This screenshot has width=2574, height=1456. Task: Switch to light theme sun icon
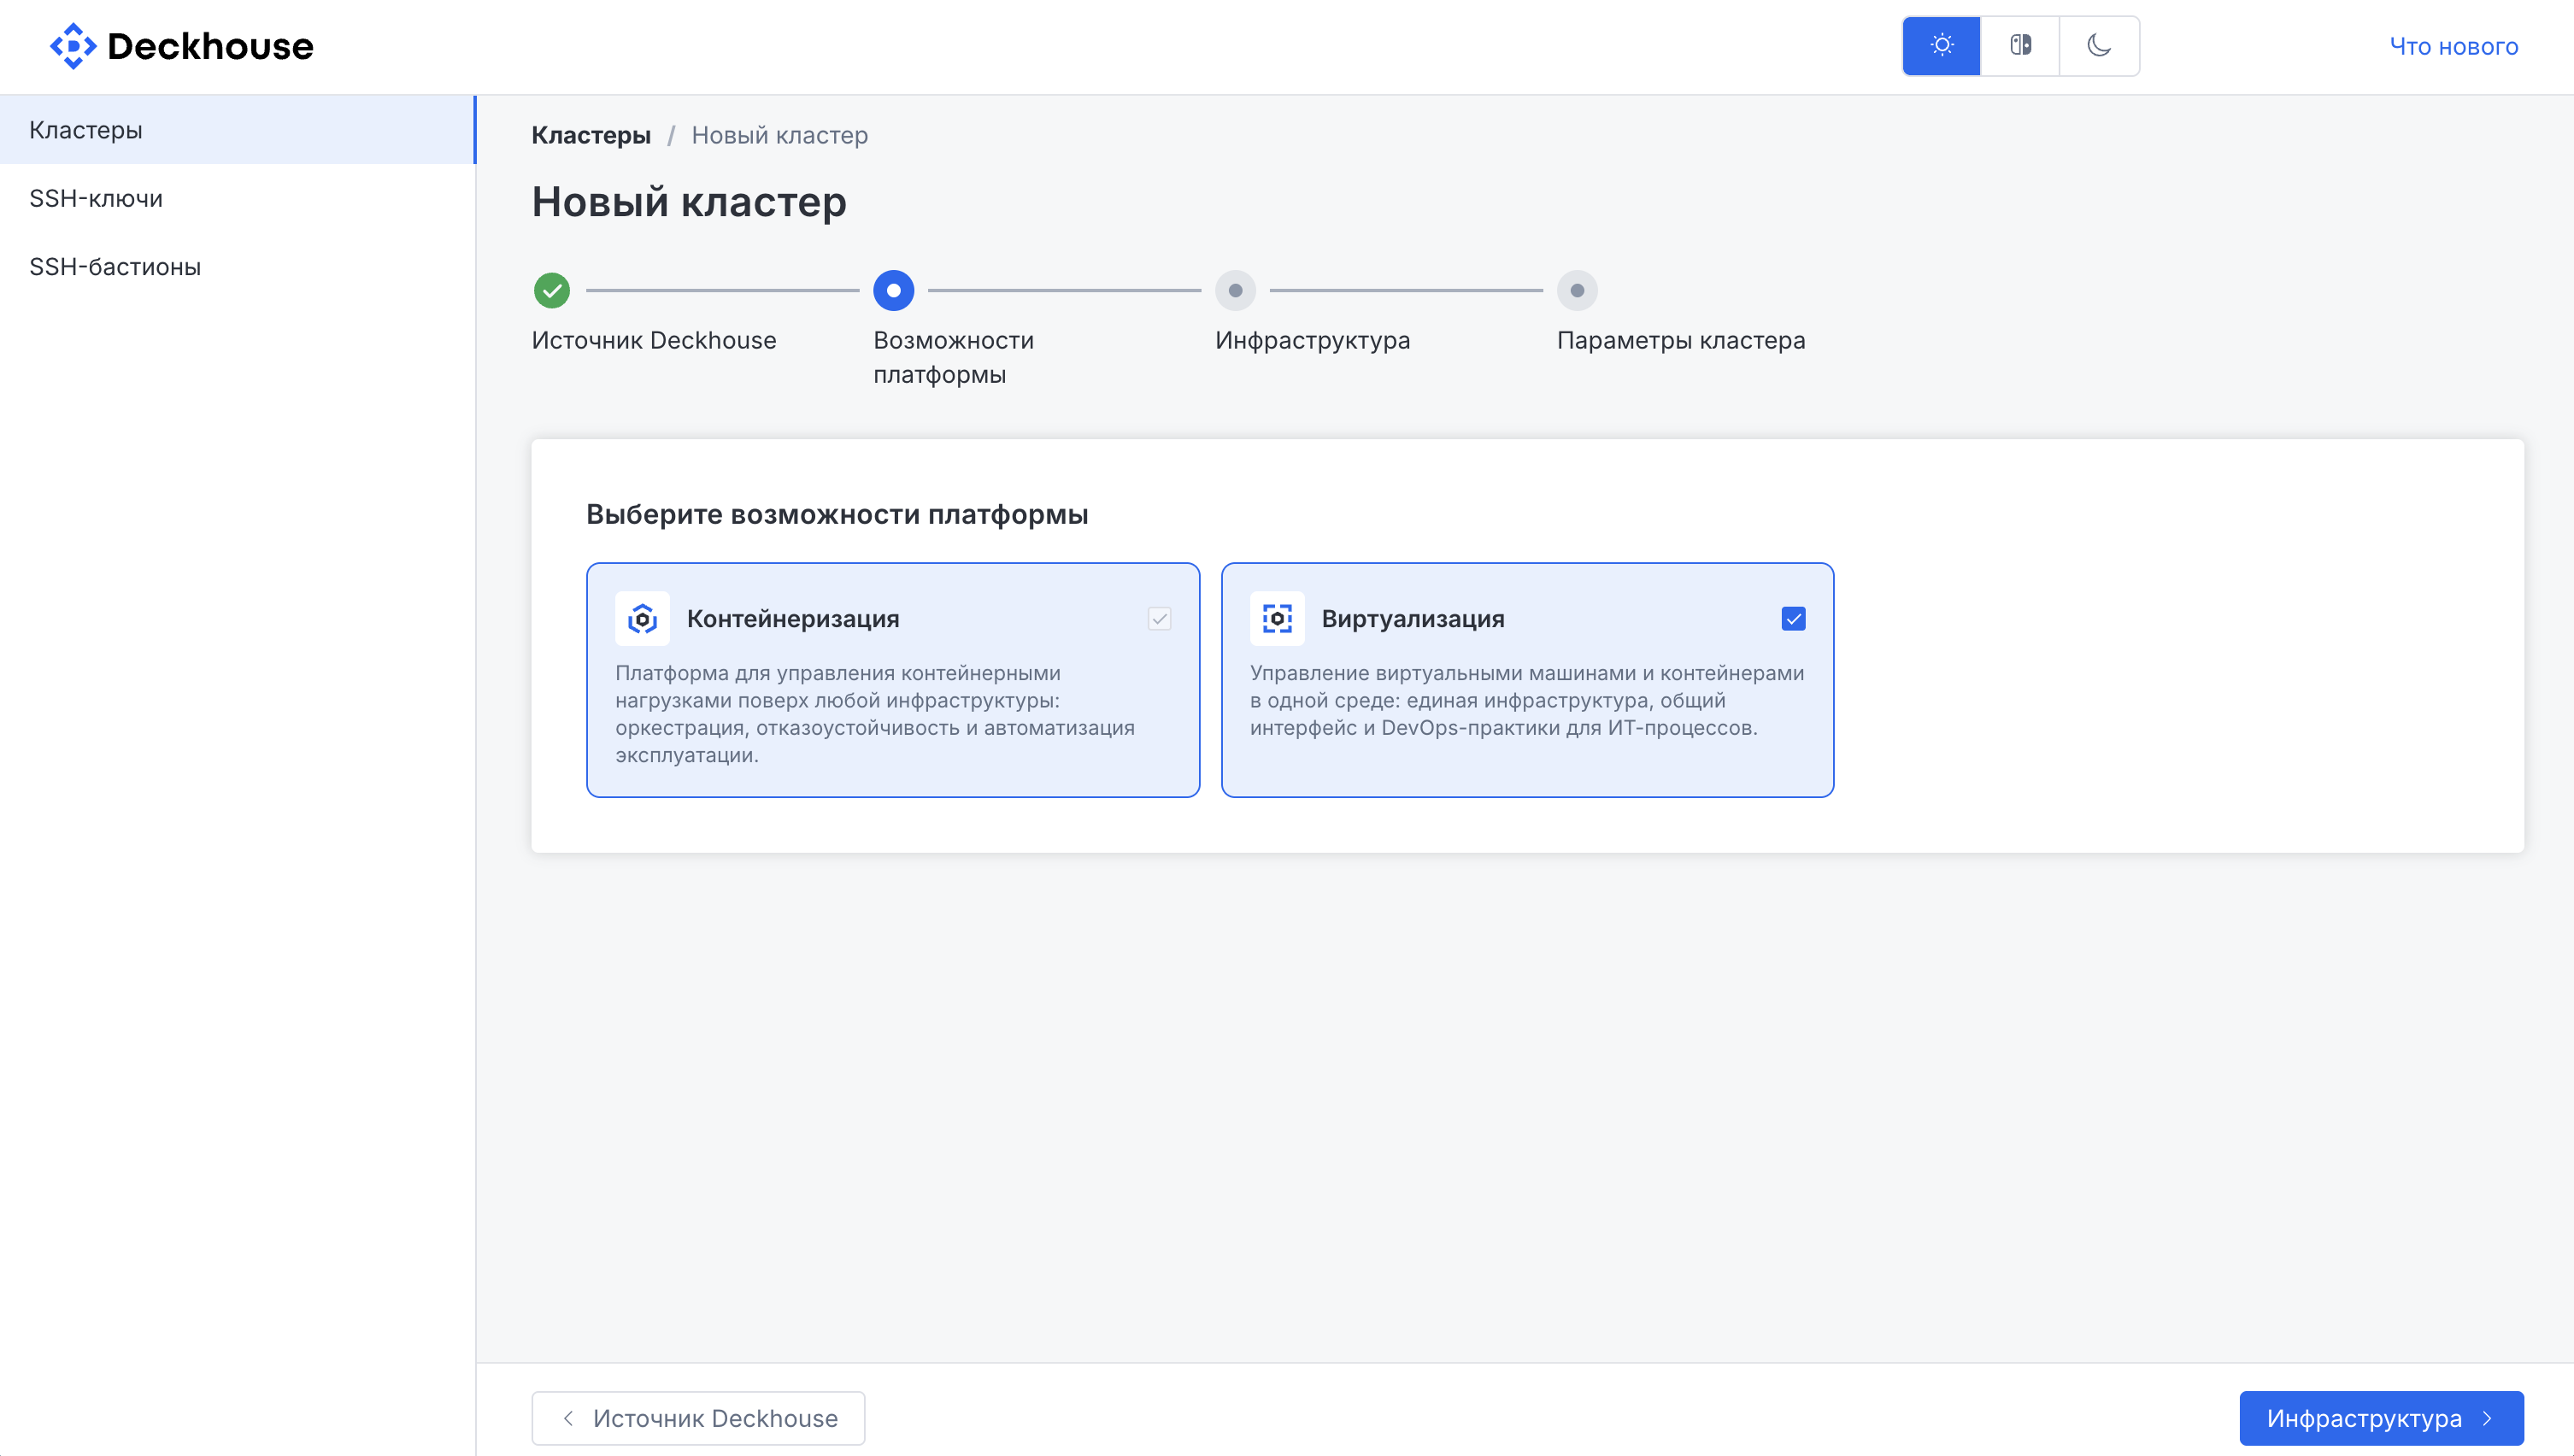(x=1941, y=46)
